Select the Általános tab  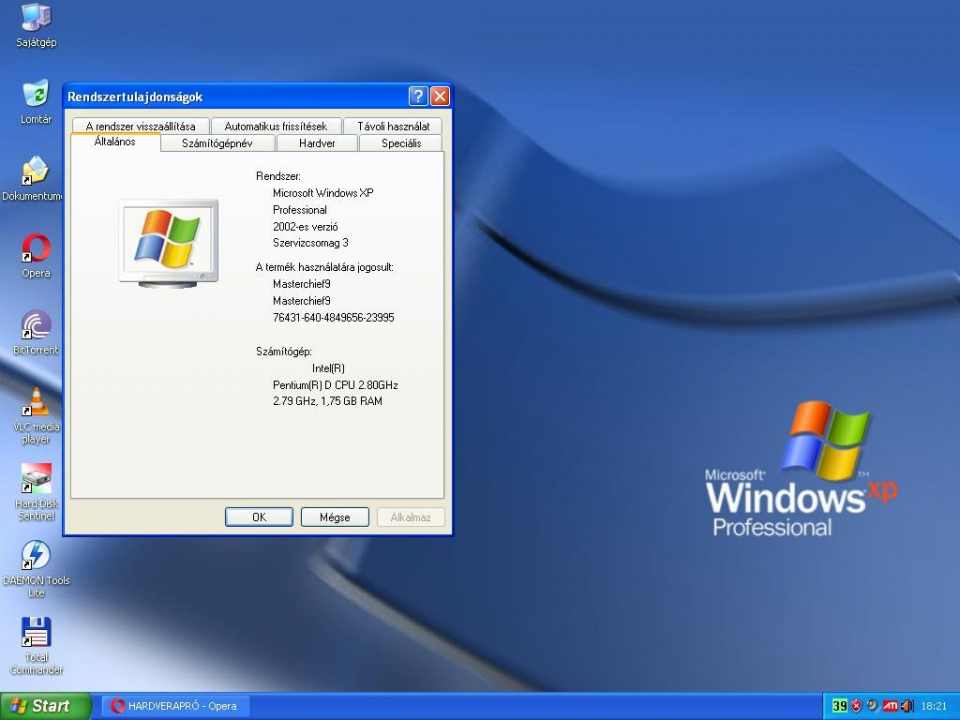tap(115, 141)
